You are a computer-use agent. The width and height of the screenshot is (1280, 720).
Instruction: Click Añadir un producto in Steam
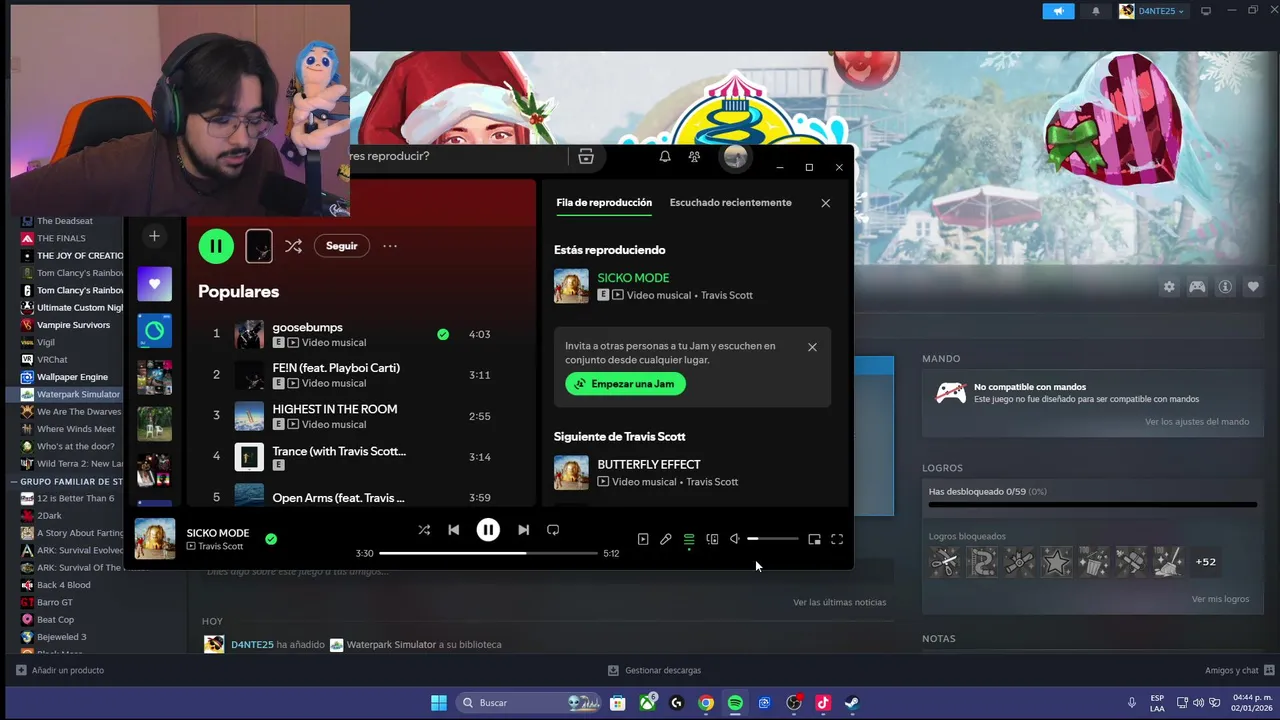tap(60, 670)
